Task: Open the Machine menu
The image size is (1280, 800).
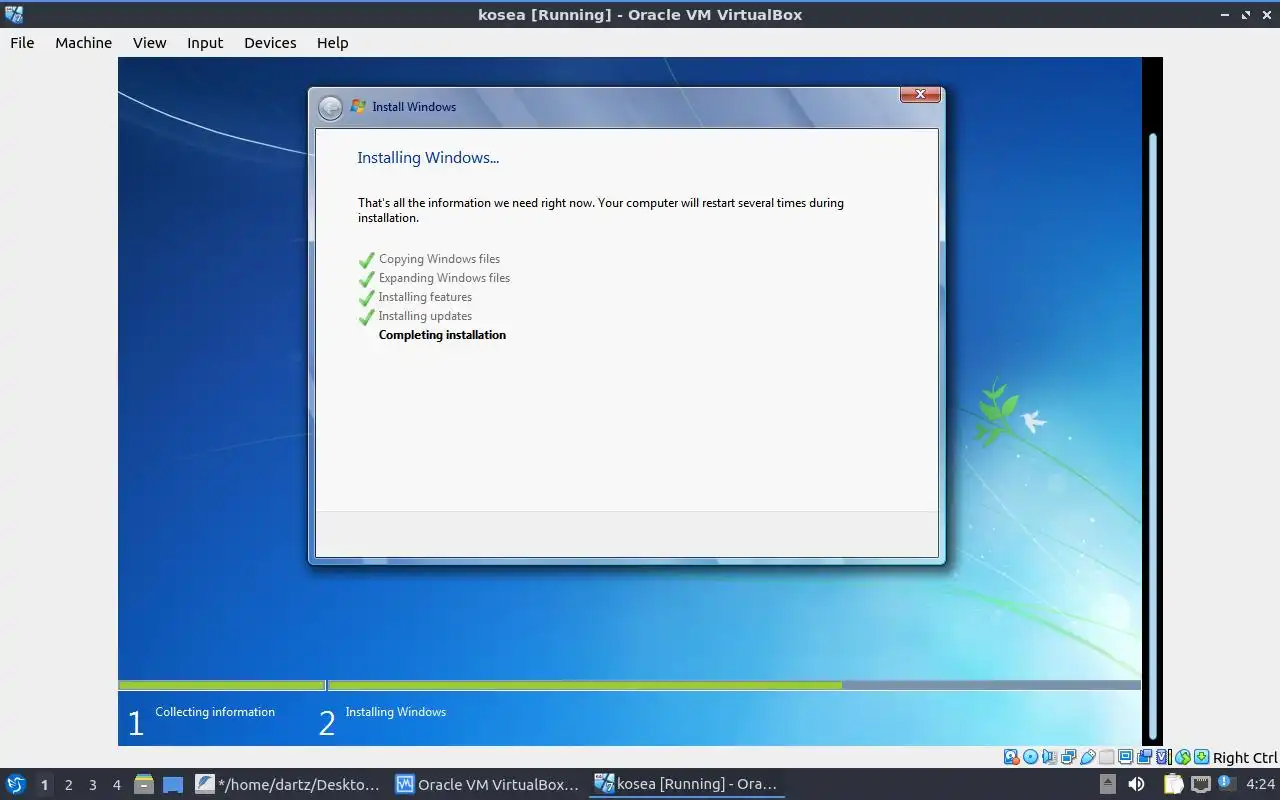Action: pos(83,42)
